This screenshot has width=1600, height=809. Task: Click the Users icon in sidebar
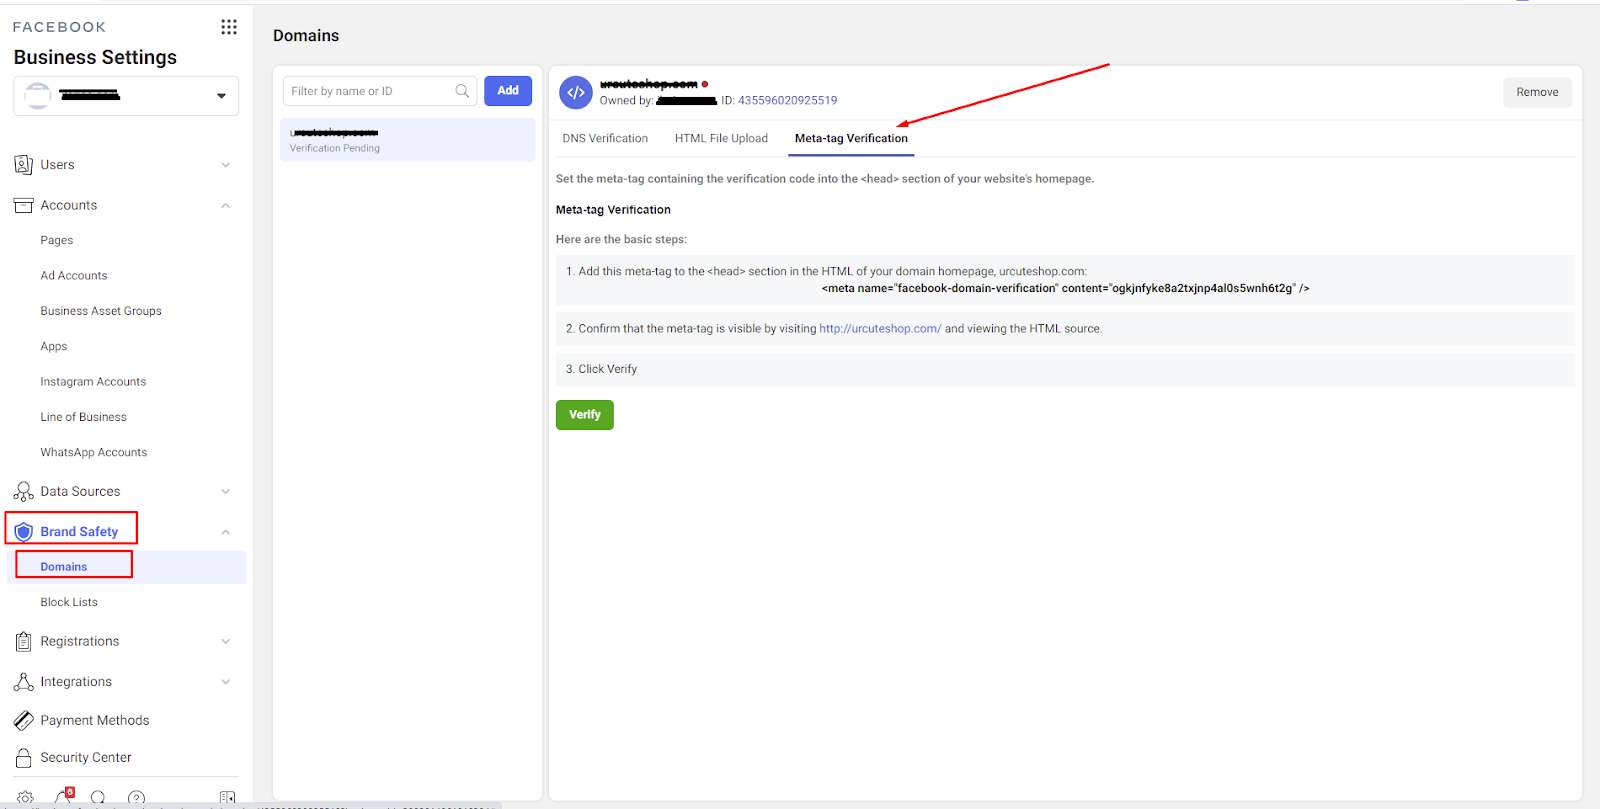coord(23,165)
